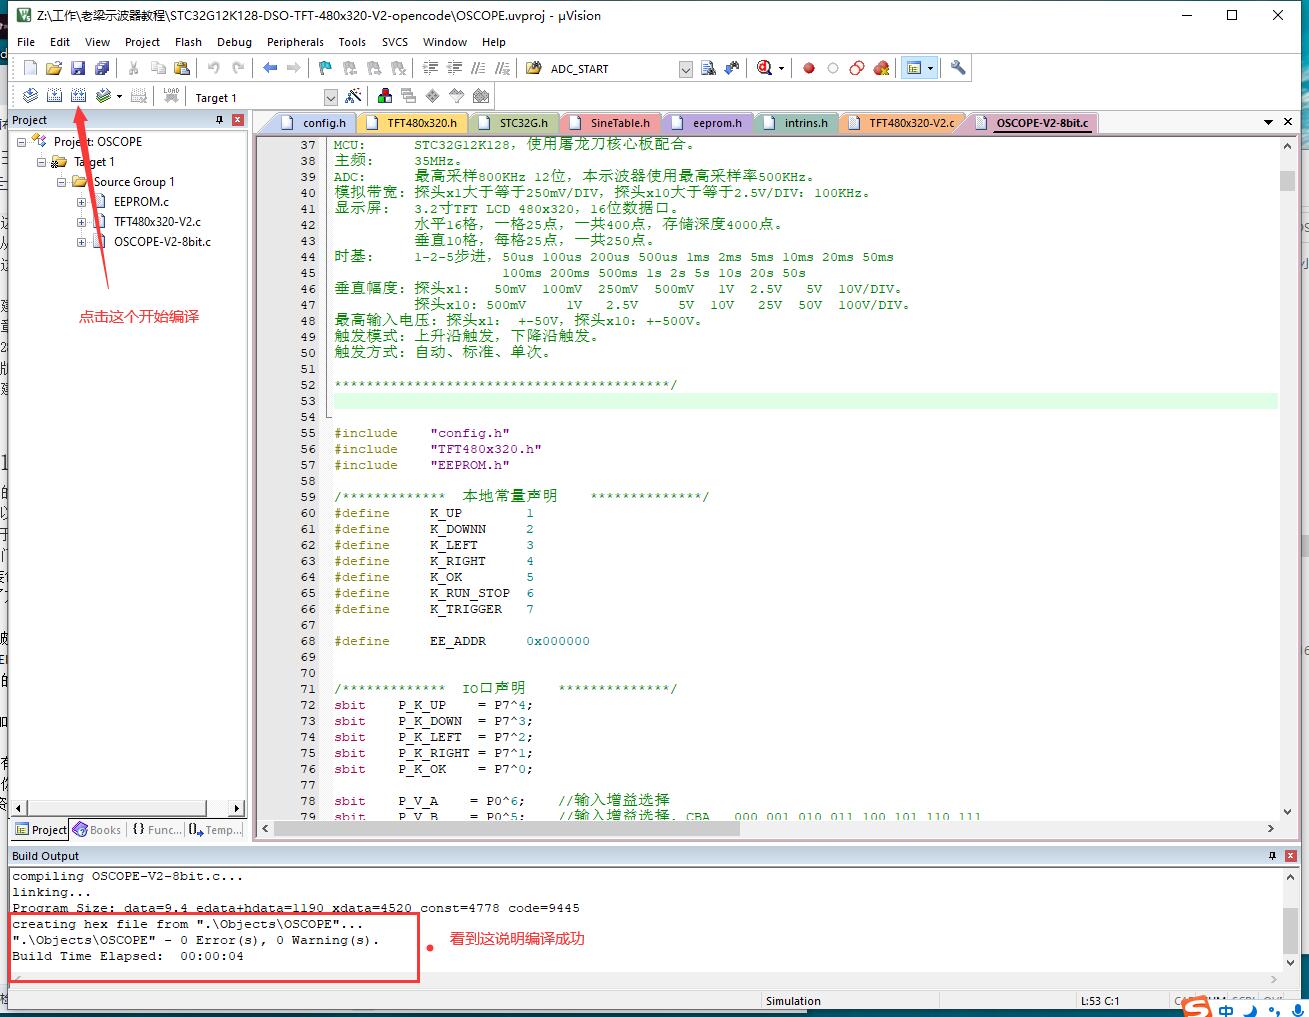Click the Download LOAD icon

click(x=172, y=96)
